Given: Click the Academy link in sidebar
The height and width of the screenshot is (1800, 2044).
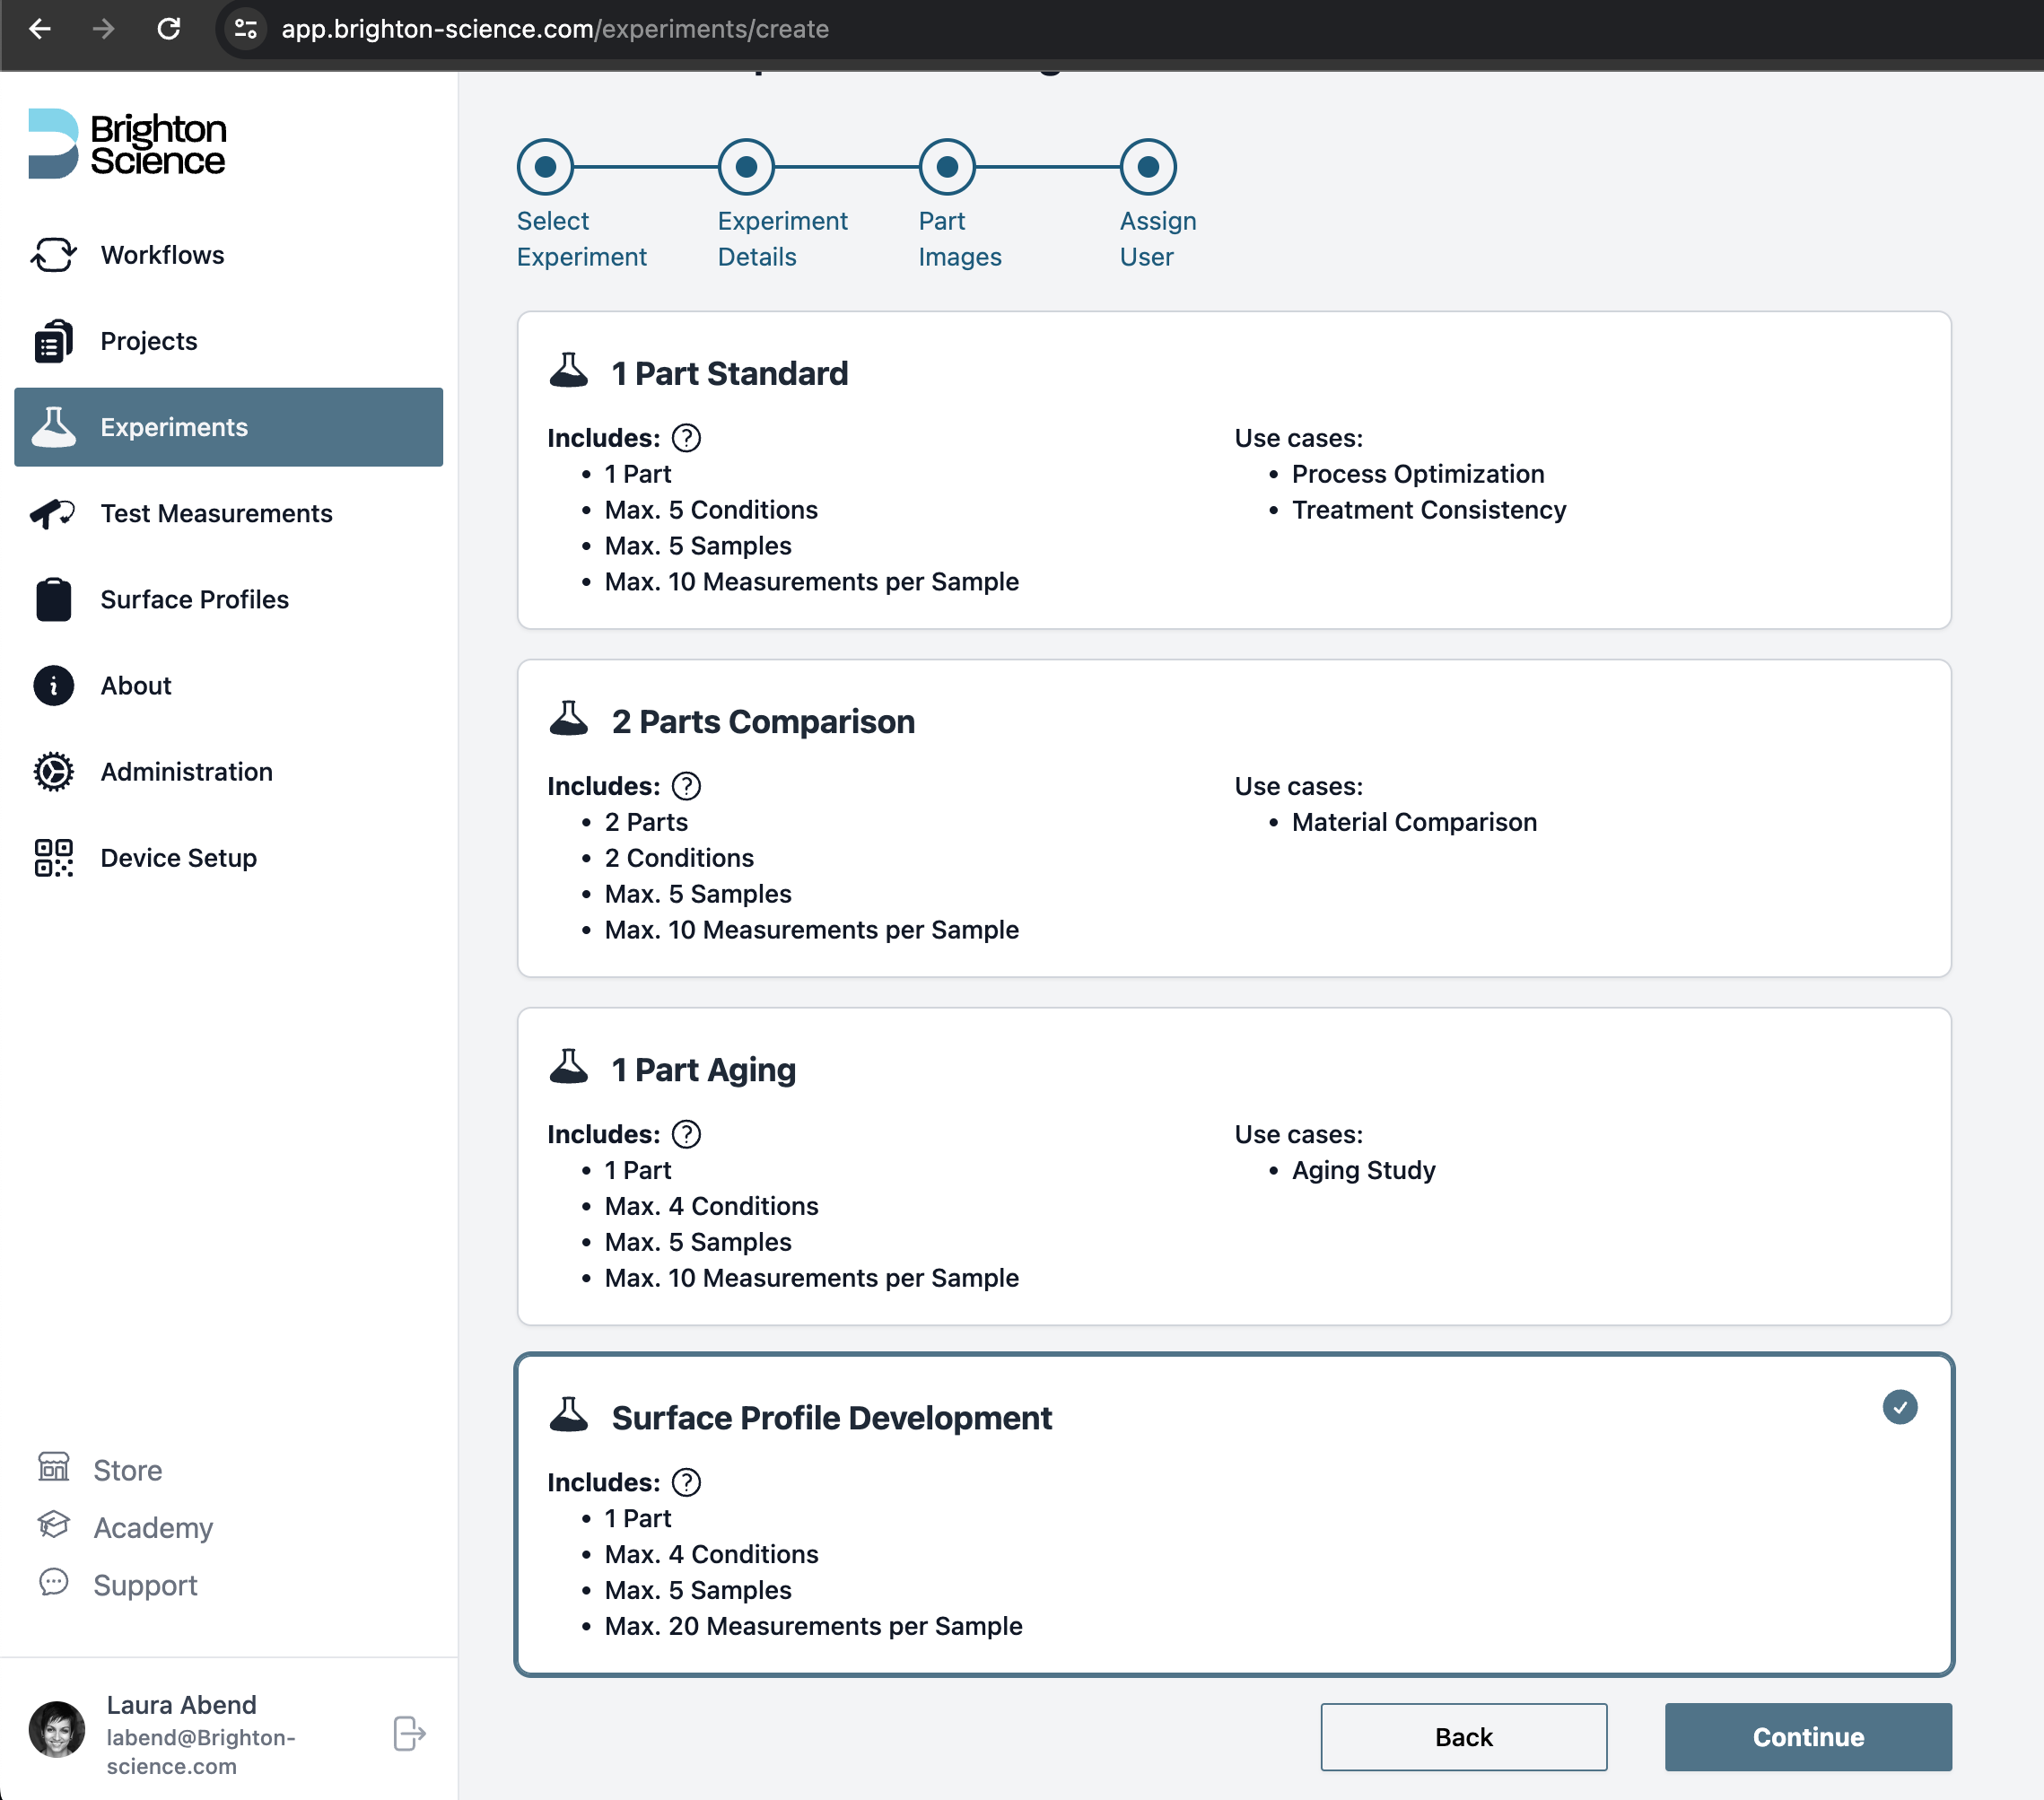Looking at the screenshot, I should [x=154, y=1527].
